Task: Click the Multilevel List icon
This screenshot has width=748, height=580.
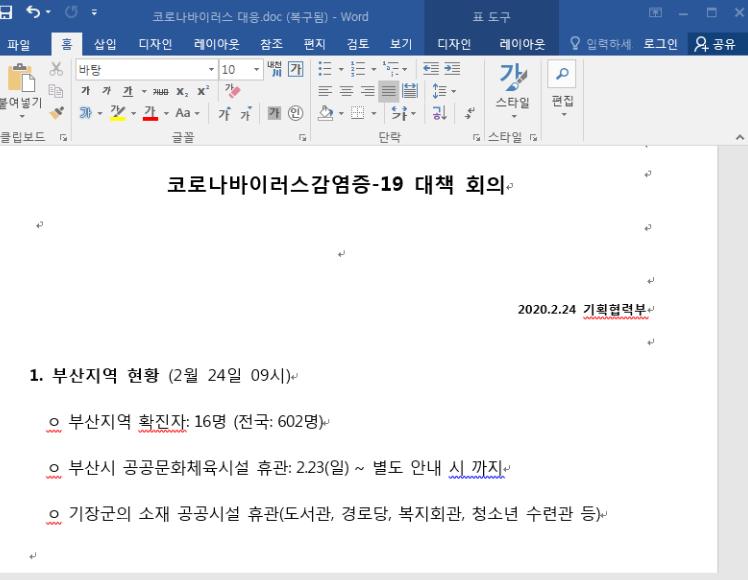Action: coord(391,69)
